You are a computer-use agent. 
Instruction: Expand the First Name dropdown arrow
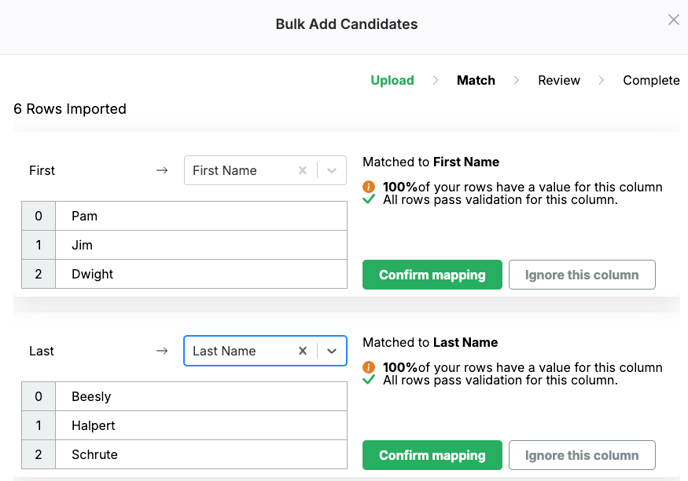point(332,171)
